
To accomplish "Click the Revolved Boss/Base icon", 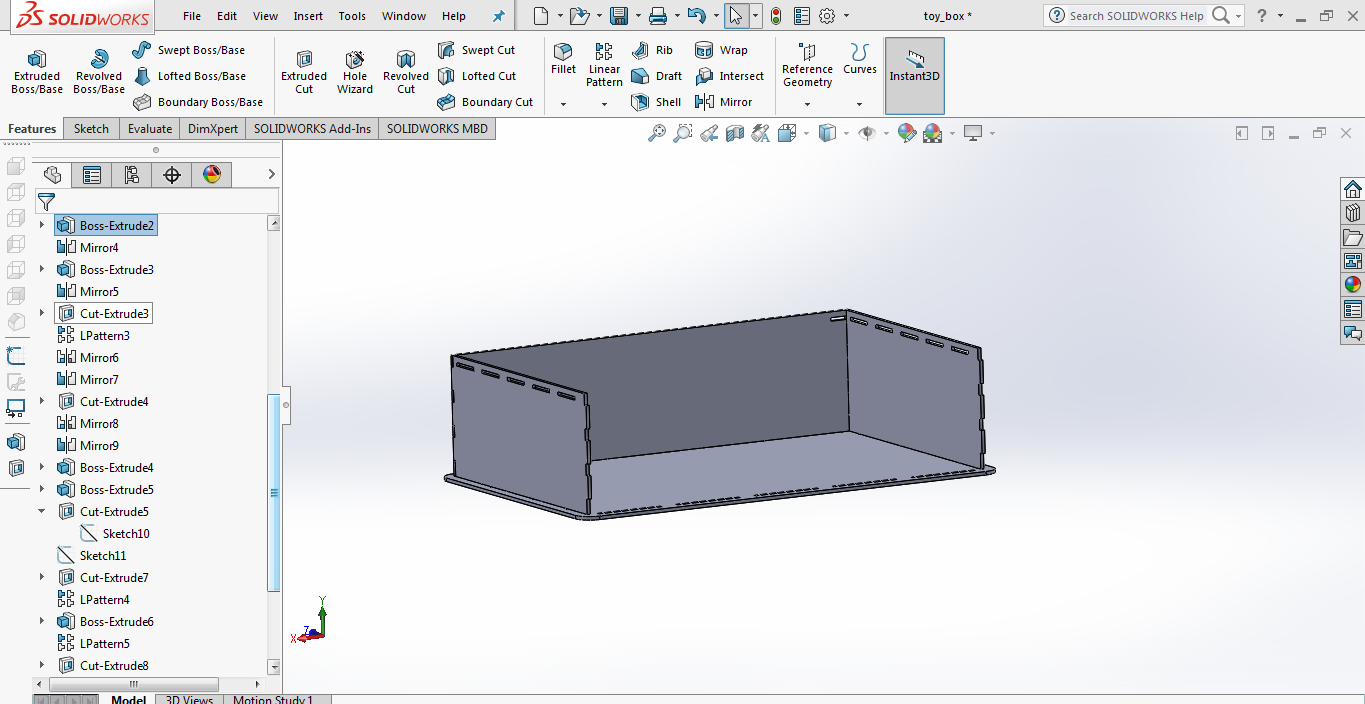I will coord(99,72).
